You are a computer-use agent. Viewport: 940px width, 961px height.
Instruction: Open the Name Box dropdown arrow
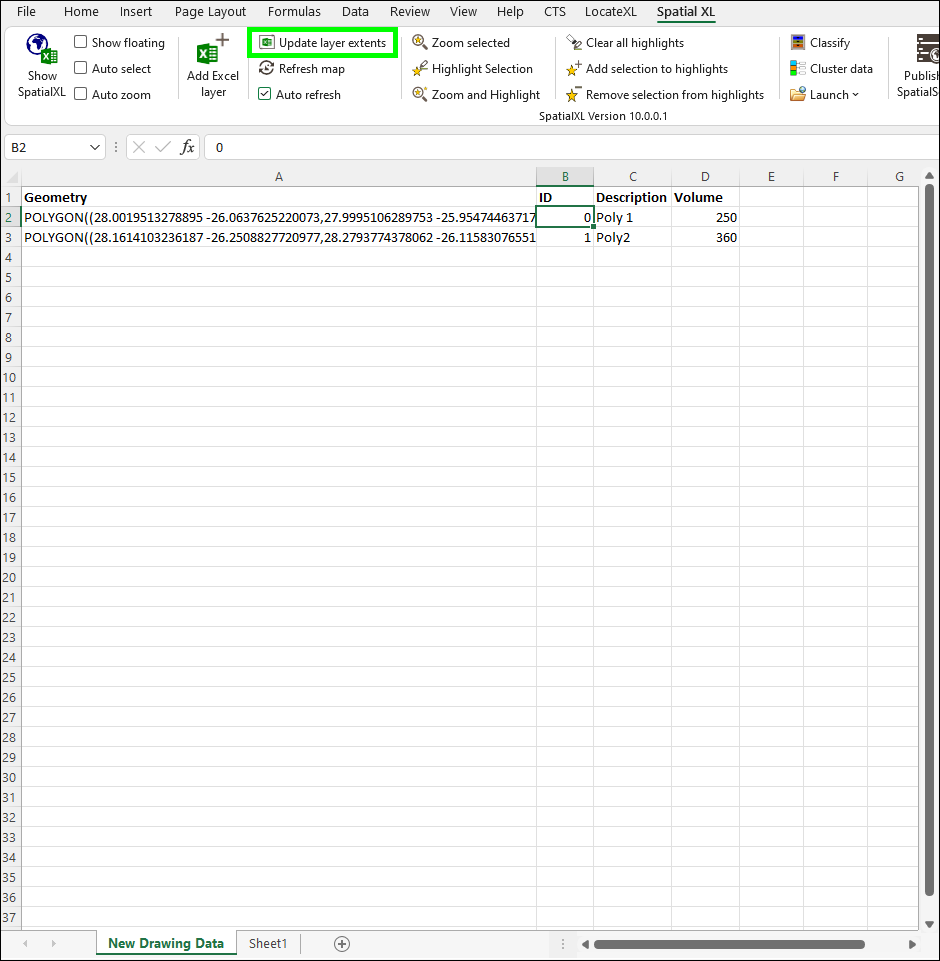95,147
